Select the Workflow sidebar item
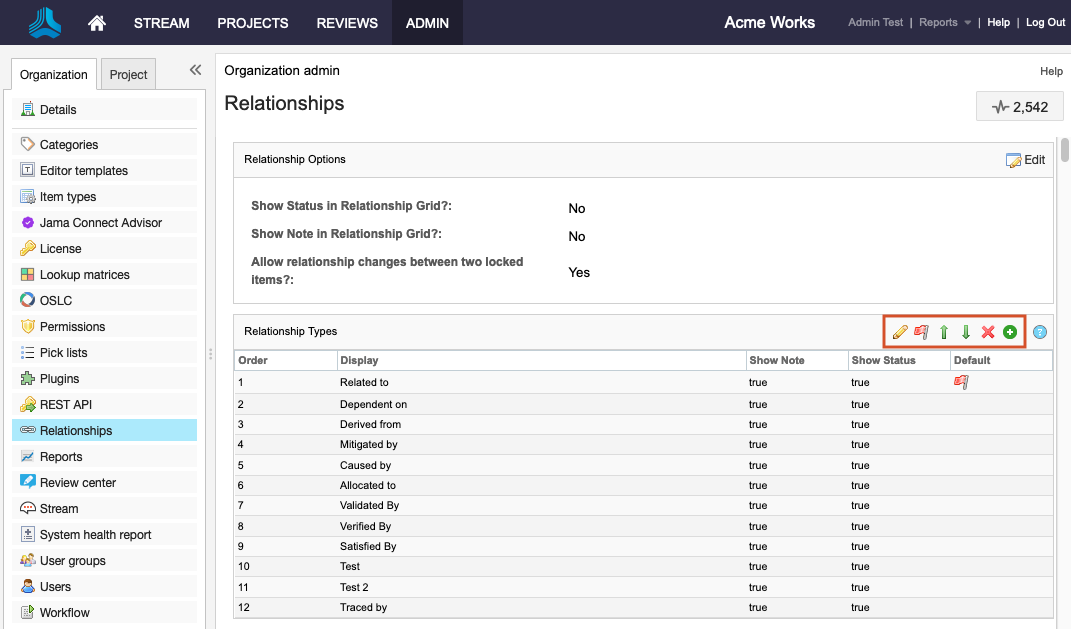1071x629 pixels. pyautogui.click(x=64, y=613)
